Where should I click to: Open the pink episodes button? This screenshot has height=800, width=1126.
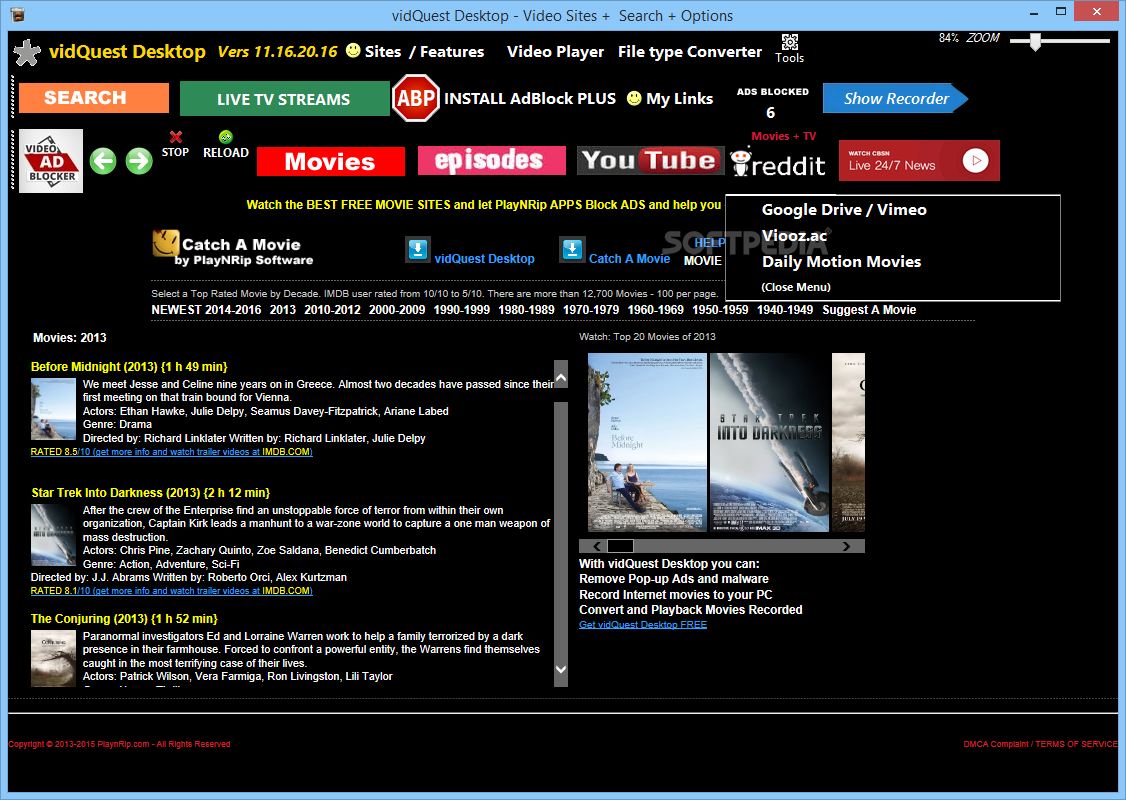491,160
